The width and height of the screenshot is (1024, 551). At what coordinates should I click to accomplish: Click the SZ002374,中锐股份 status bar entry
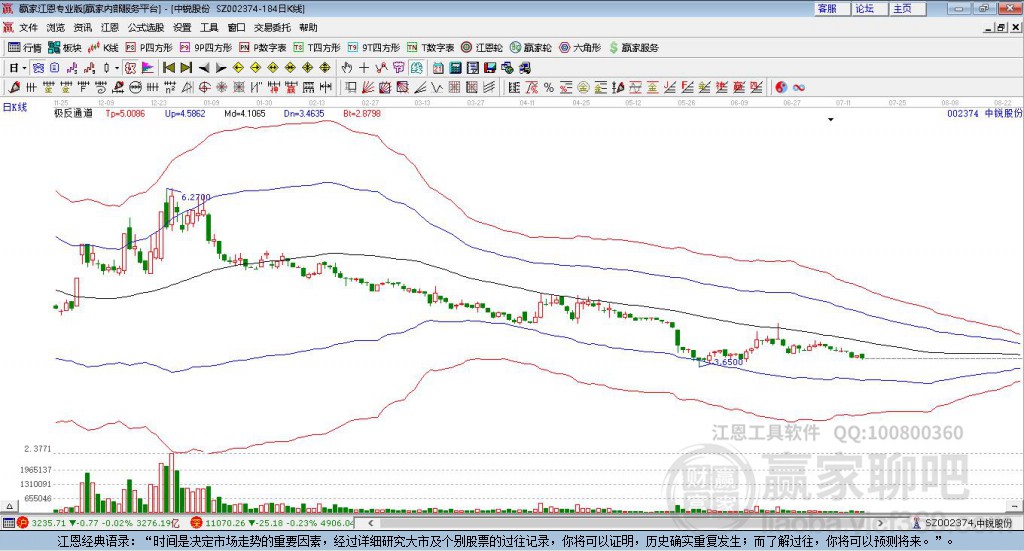click(x=963, y=523)
